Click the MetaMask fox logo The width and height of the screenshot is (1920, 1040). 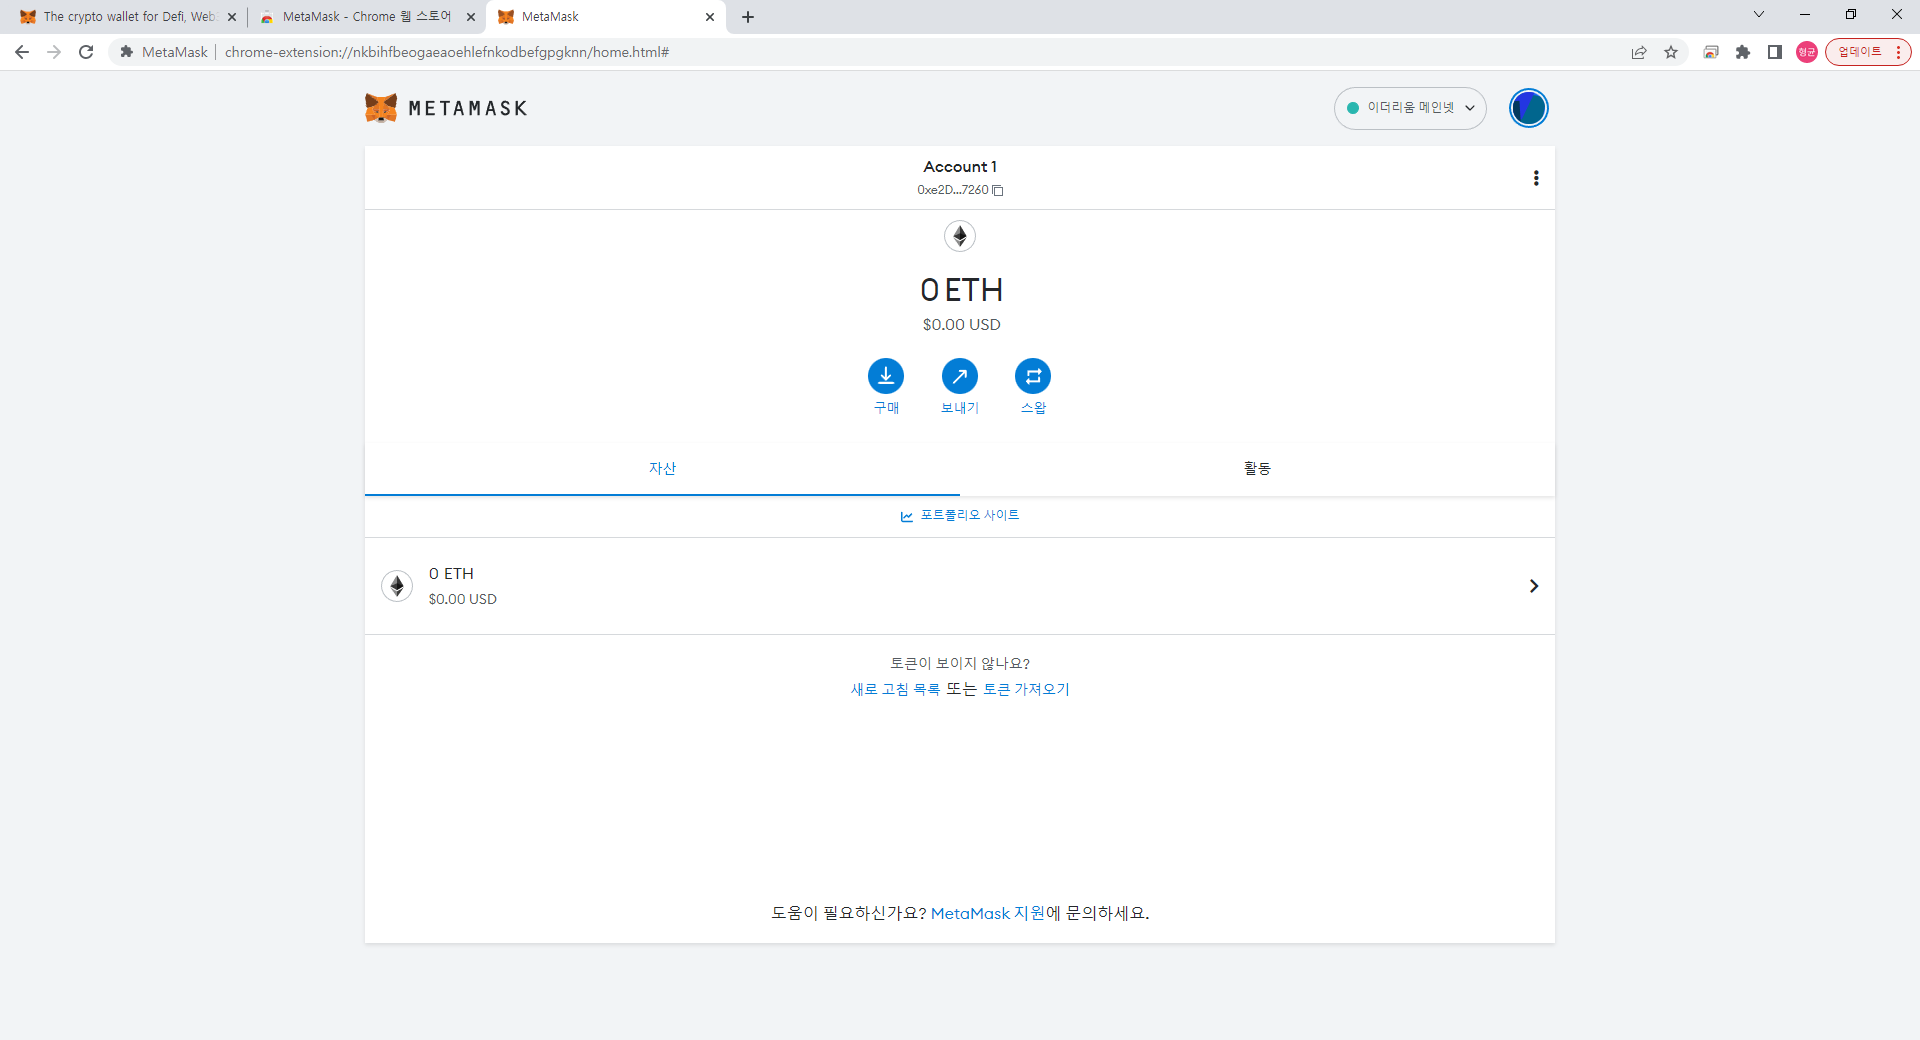381,108
